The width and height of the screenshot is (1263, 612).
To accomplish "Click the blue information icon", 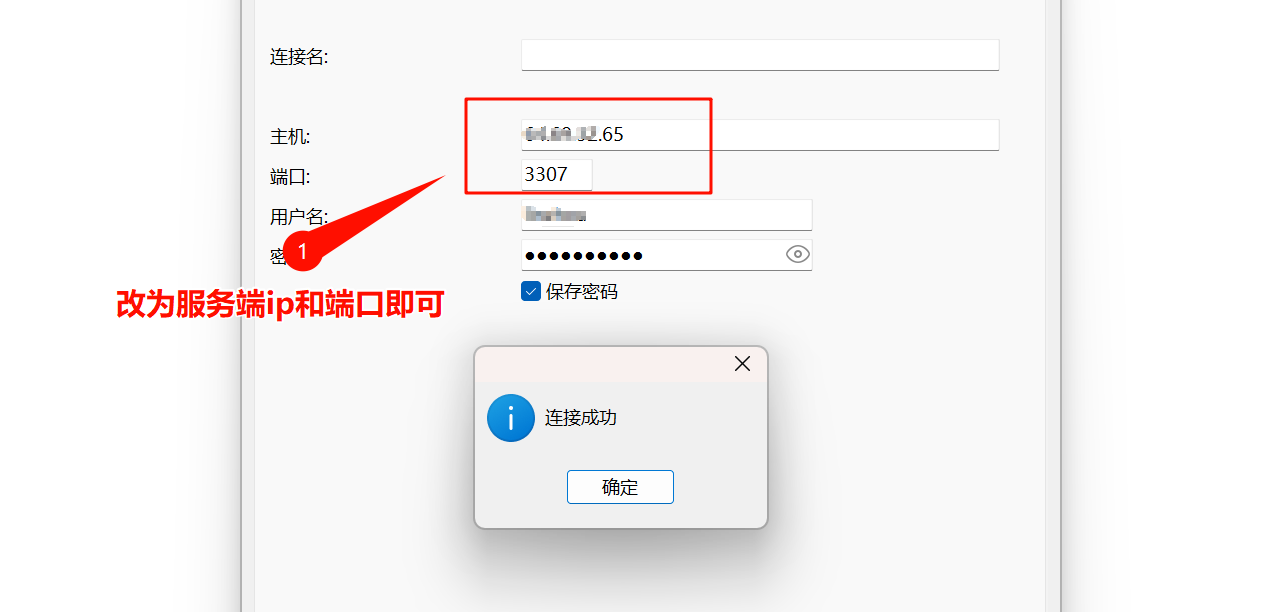I will pos(511,418).
